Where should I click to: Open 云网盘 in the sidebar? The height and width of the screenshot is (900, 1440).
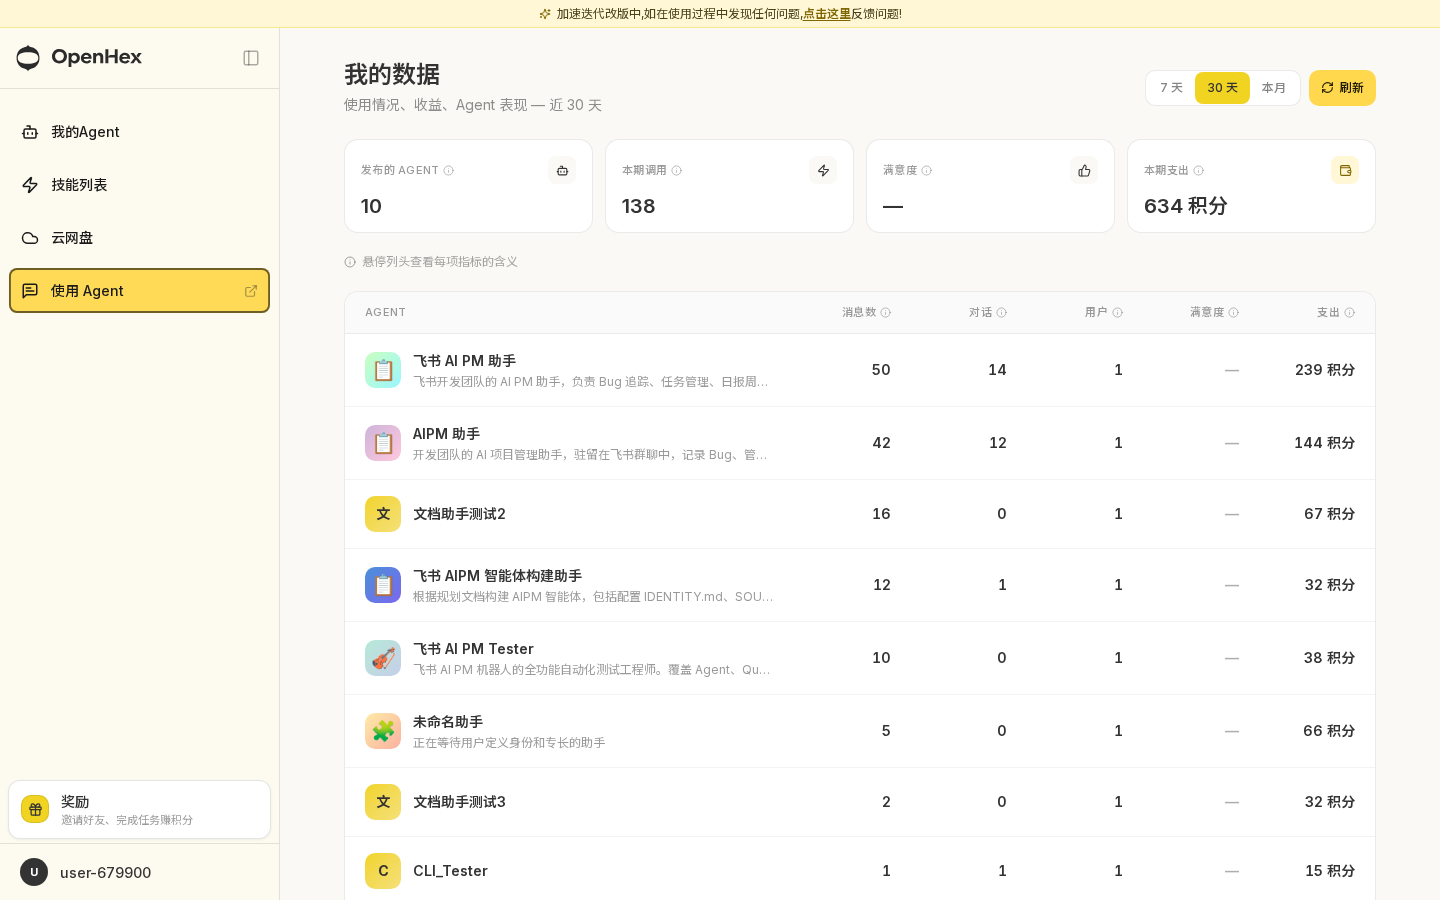point(139,238)
